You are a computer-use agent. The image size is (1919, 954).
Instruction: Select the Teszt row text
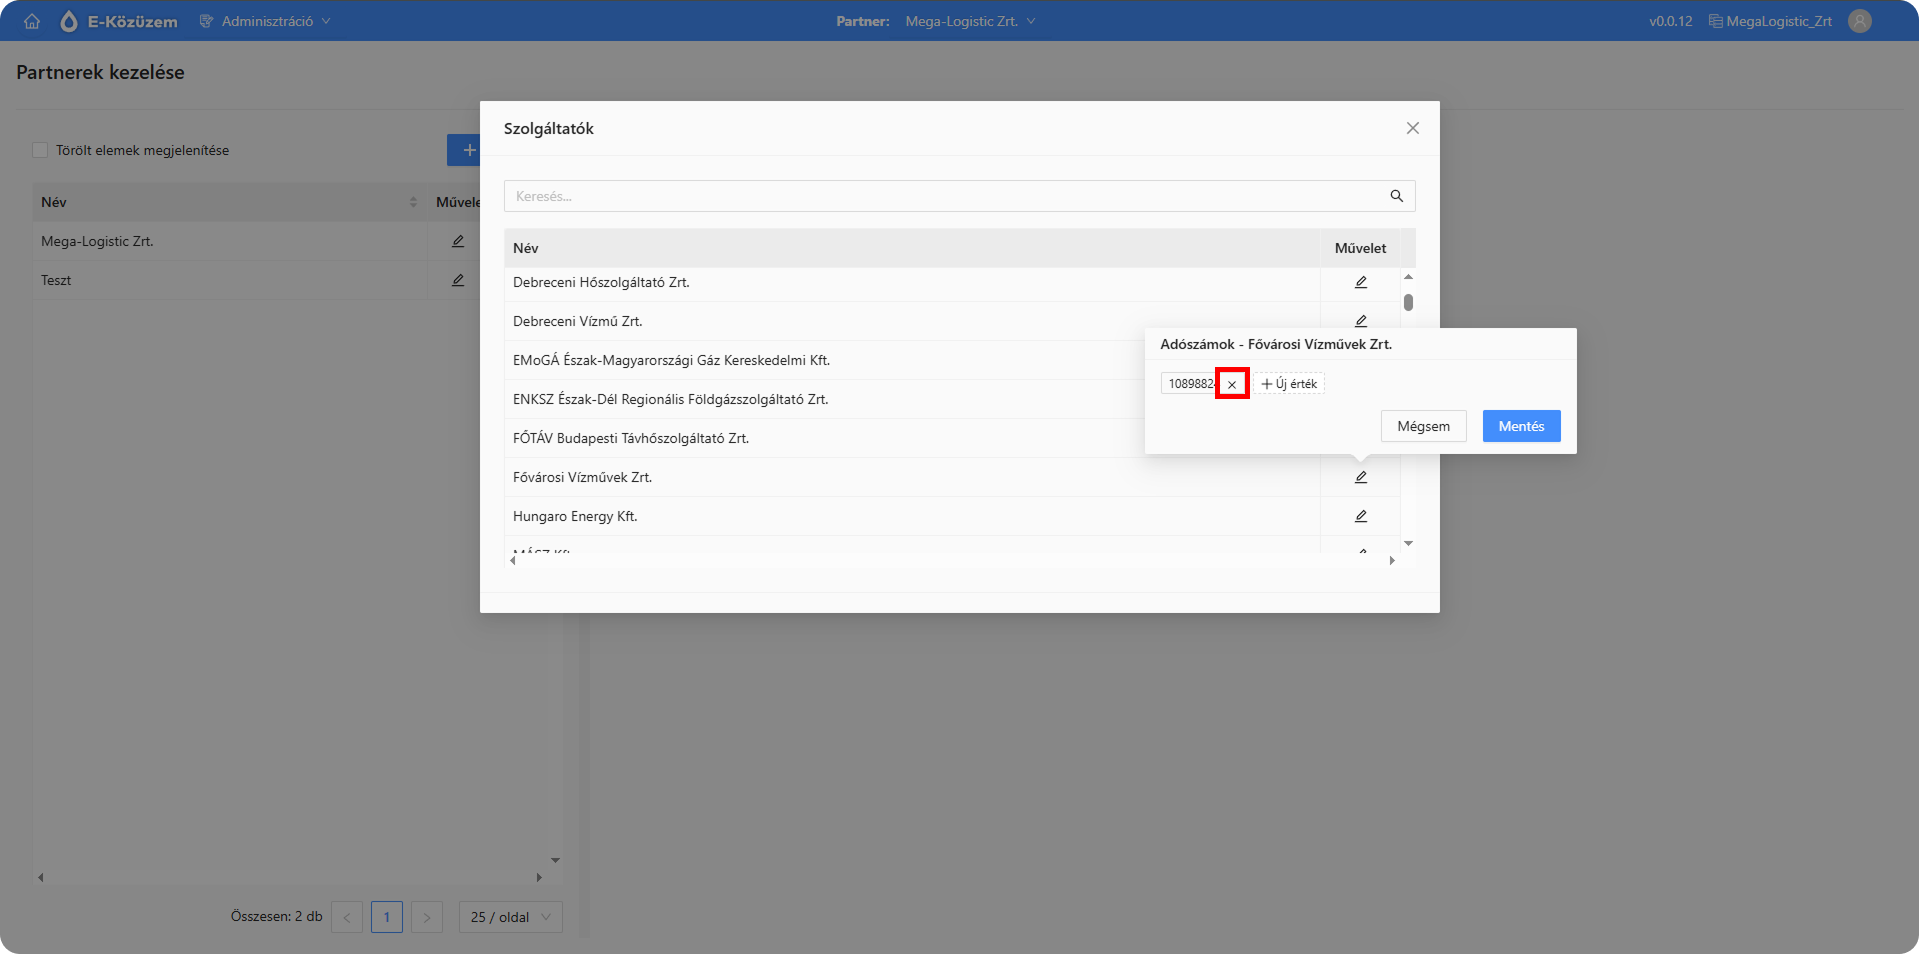pos(56,280)
